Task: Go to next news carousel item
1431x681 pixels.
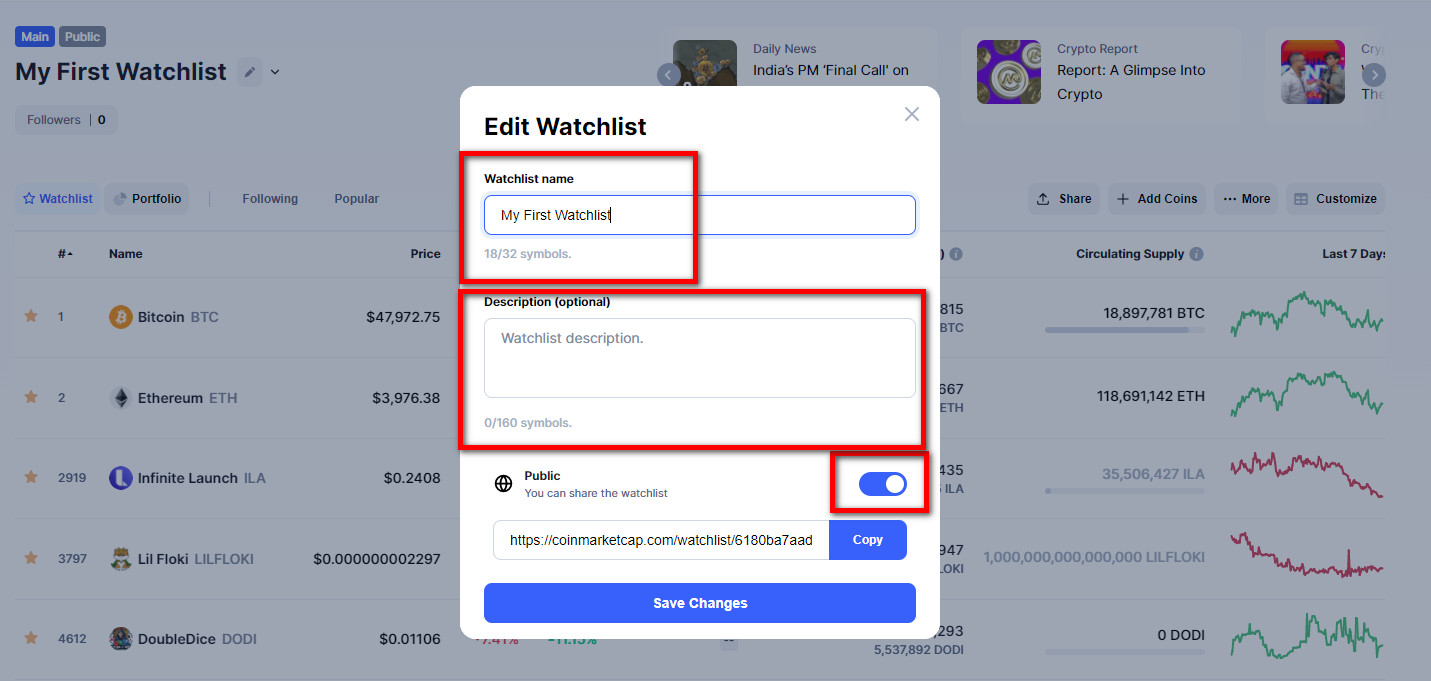Action: [1374, 74]
